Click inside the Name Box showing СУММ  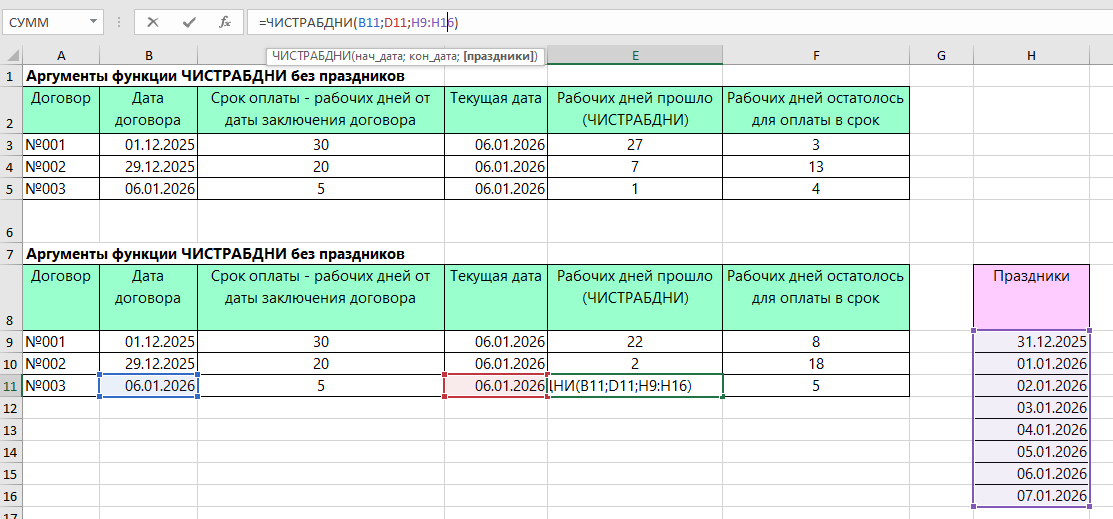44,22
